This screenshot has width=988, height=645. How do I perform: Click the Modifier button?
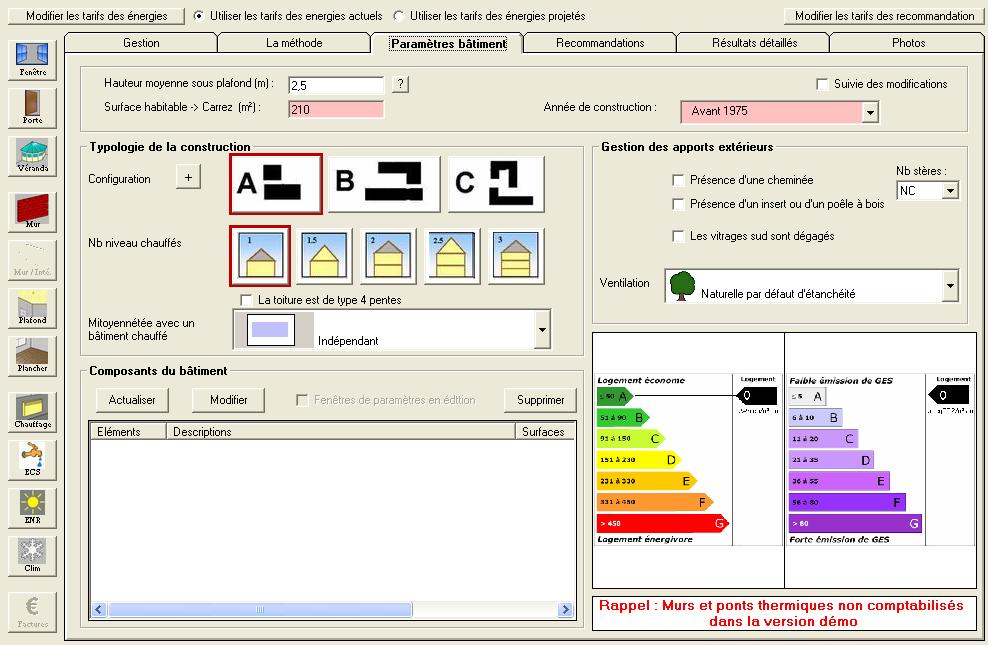click(228, 400)
